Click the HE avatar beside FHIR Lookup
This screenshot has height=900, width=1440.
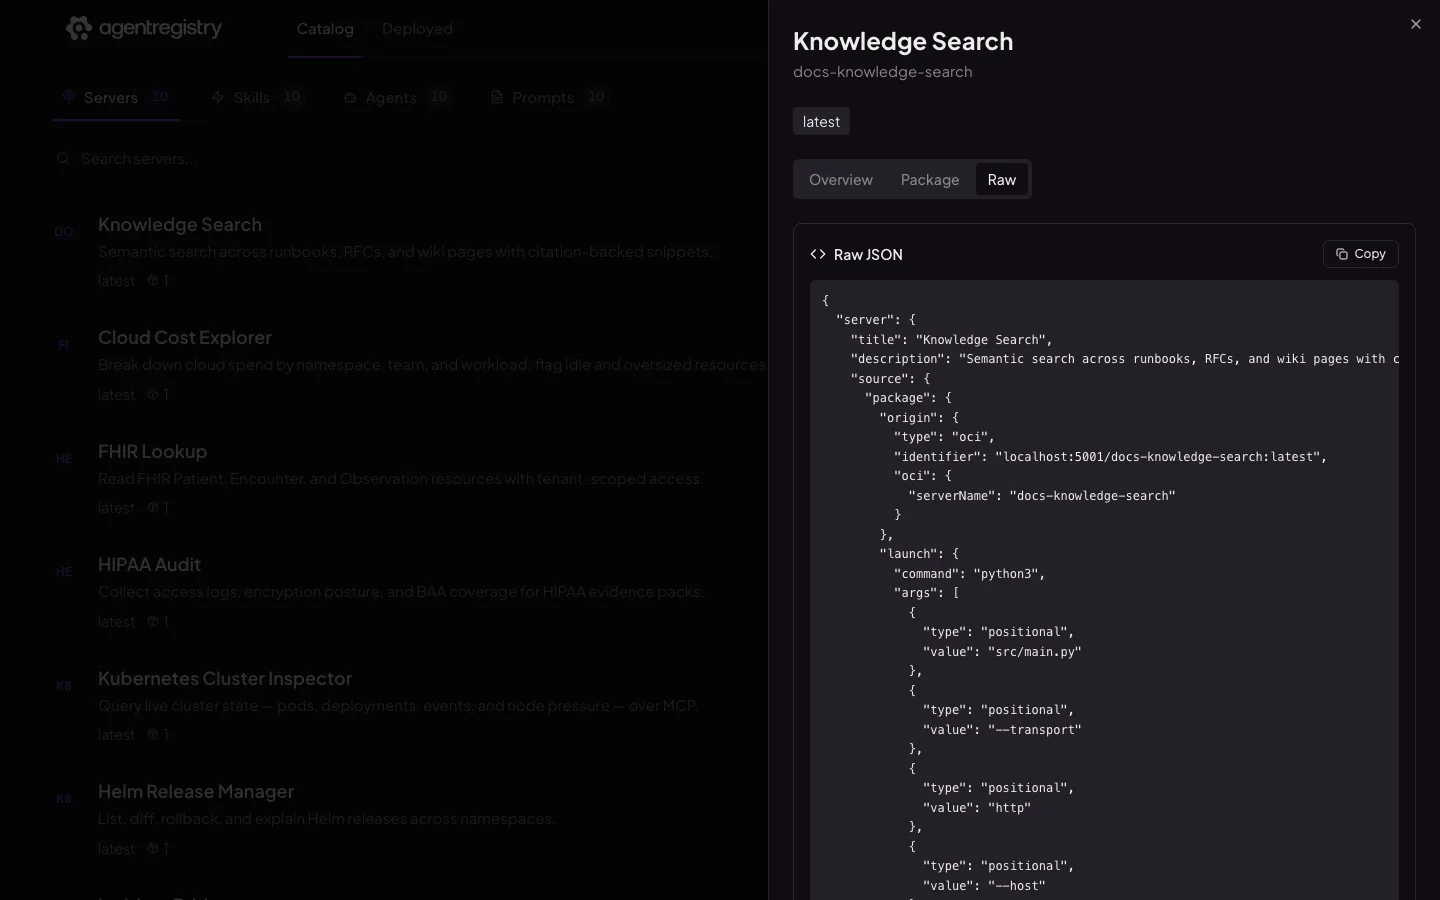coord(64,459)
